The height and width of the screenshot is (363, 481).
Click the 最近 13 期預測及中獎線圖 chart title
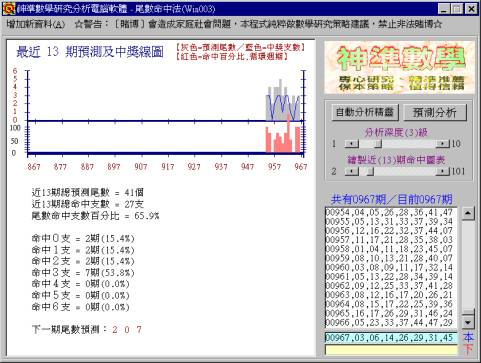pyautogui.click(x=90, y=52)
